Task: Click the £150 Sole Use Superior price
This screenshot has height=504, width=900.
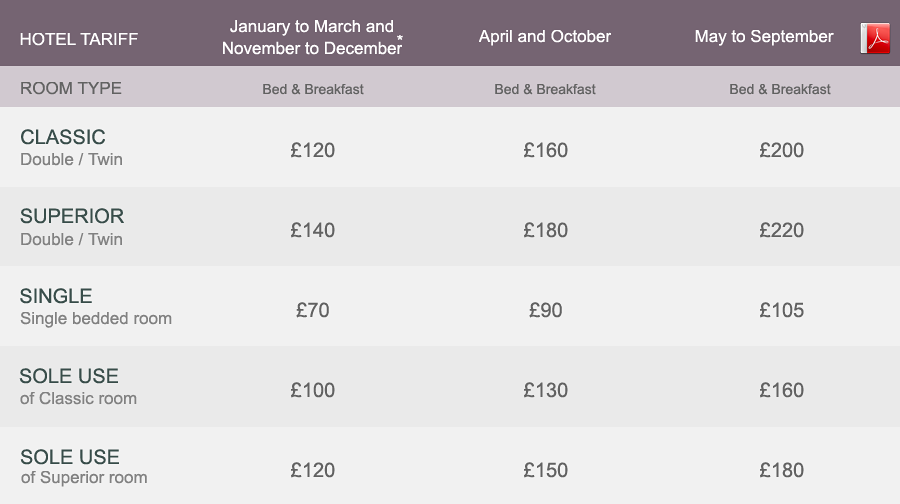Action: (x=545, y=470)
